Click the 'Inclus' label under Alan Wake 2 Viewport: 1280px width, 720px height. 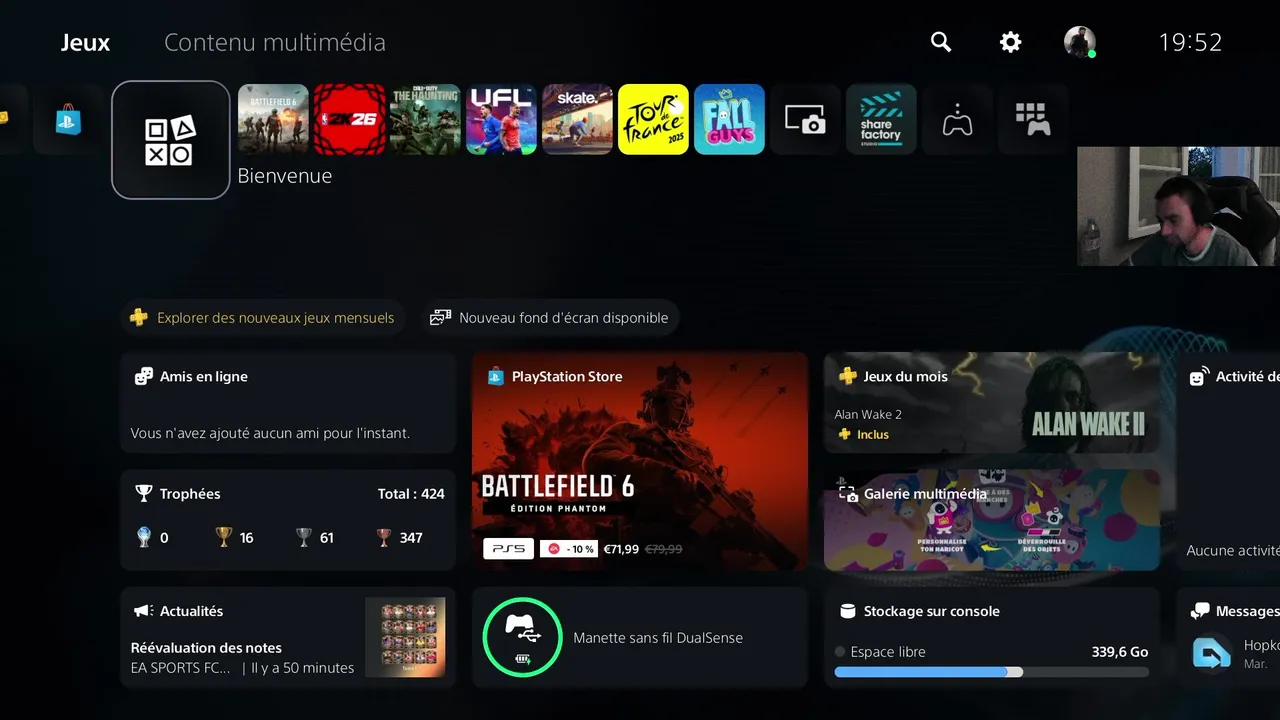(872, 435)
